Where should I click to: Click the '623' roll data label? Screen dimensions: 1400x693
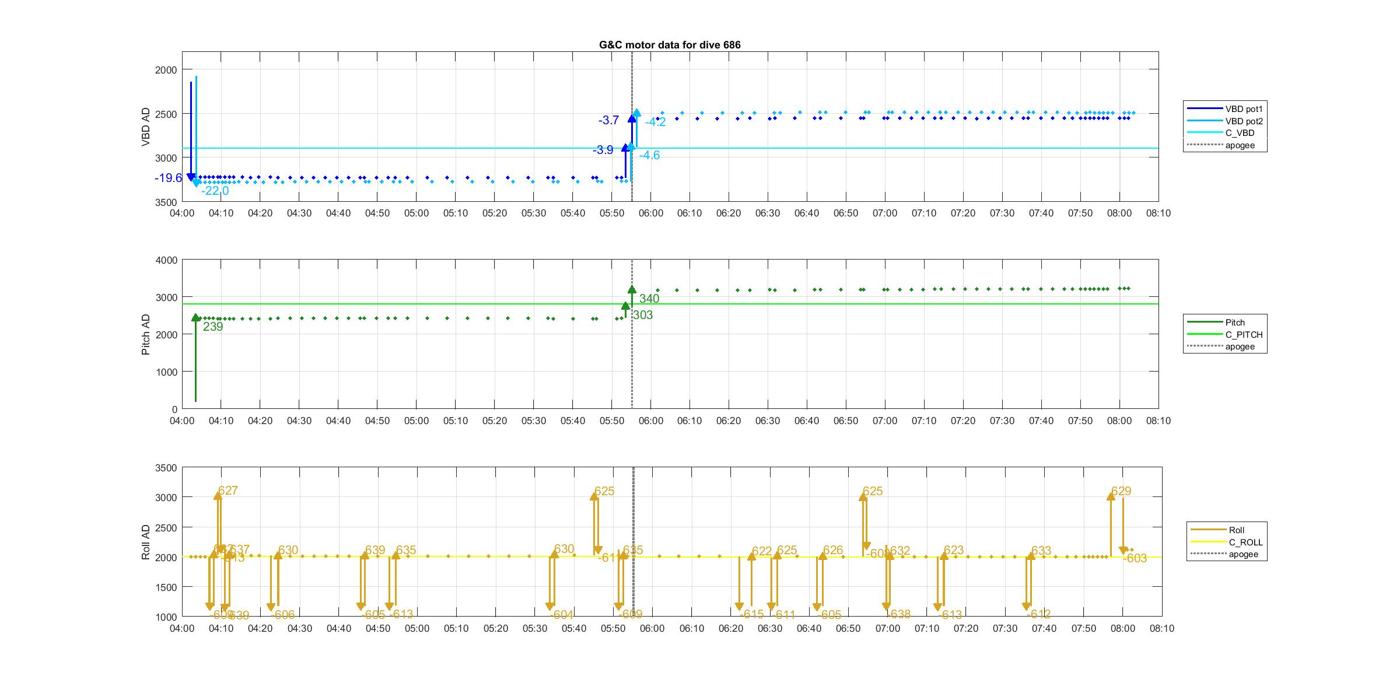(x=954, y=551)
